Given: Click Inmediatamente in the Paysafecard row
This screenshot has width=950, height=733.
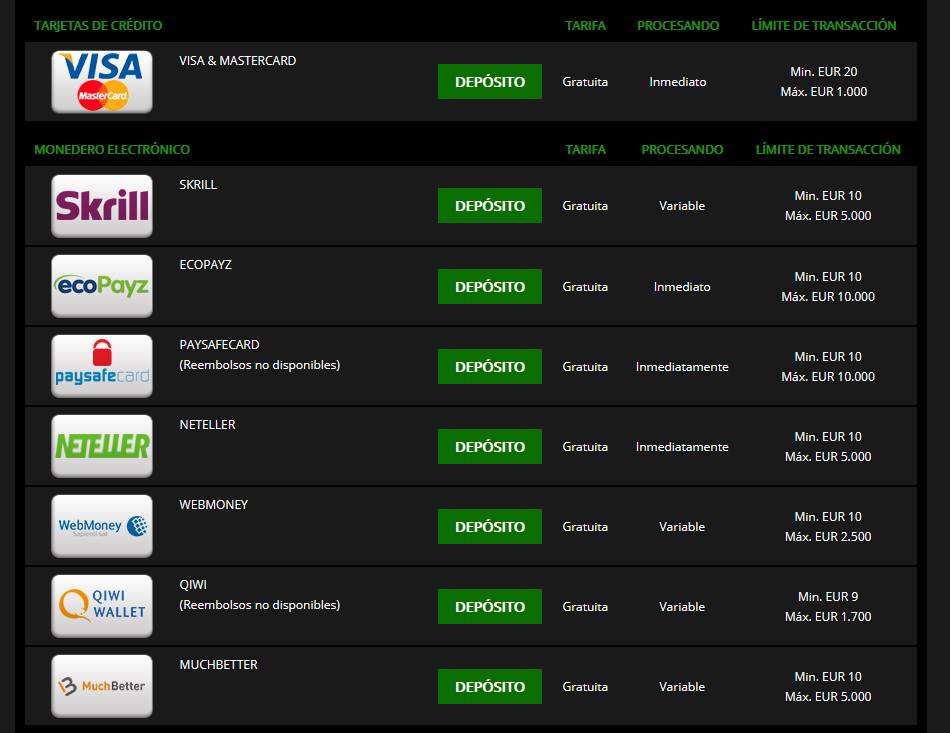Looking at the screenshot, I should pyautogui.click(x=682, y=366).
